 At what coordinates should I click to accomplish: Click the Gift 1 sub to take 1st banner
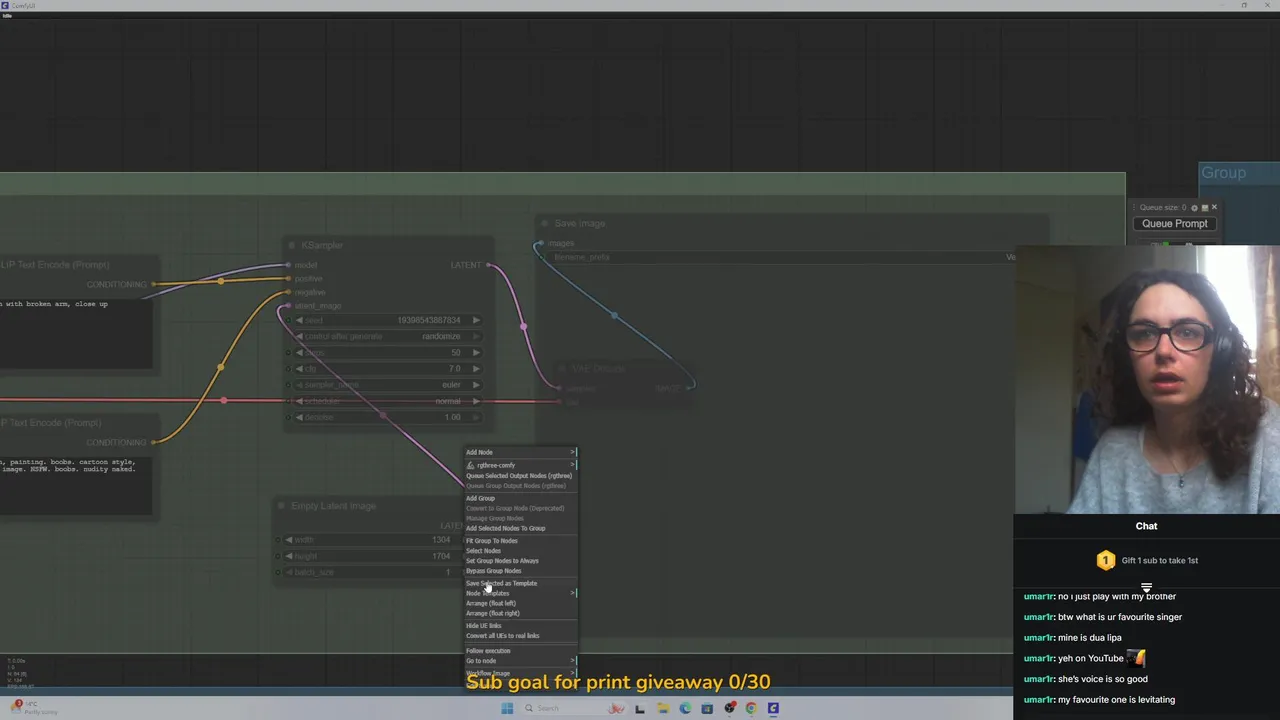pyautogui.click(x=1147, y=561)
